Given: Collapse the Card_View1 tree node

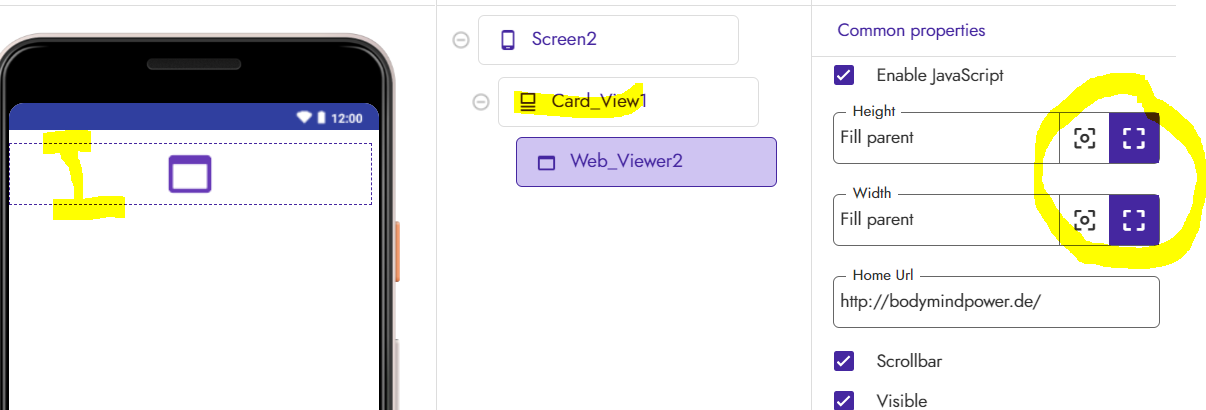Looking at the screenshot, I should tap(480, 102).
